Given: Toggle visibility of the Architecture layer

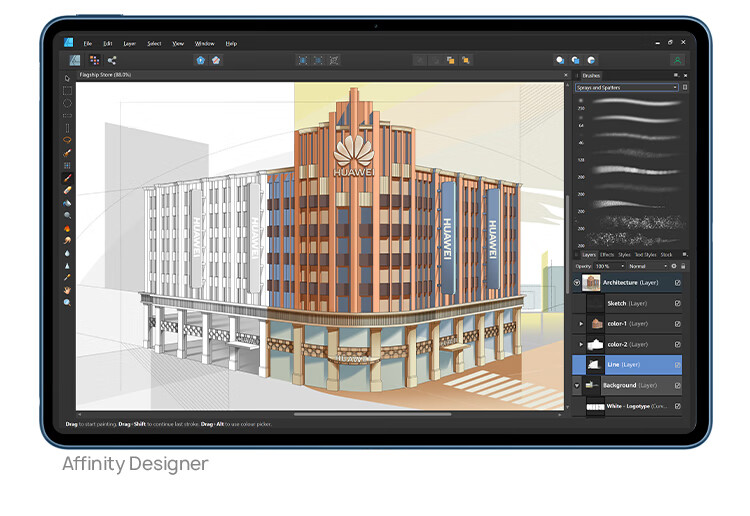Looking at the screenshot, I should 678,283.
